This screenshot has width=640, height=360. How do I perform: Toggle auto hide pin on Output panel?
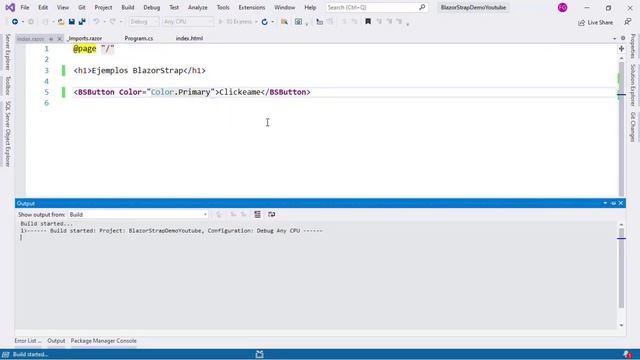click(x=613, y=203)
